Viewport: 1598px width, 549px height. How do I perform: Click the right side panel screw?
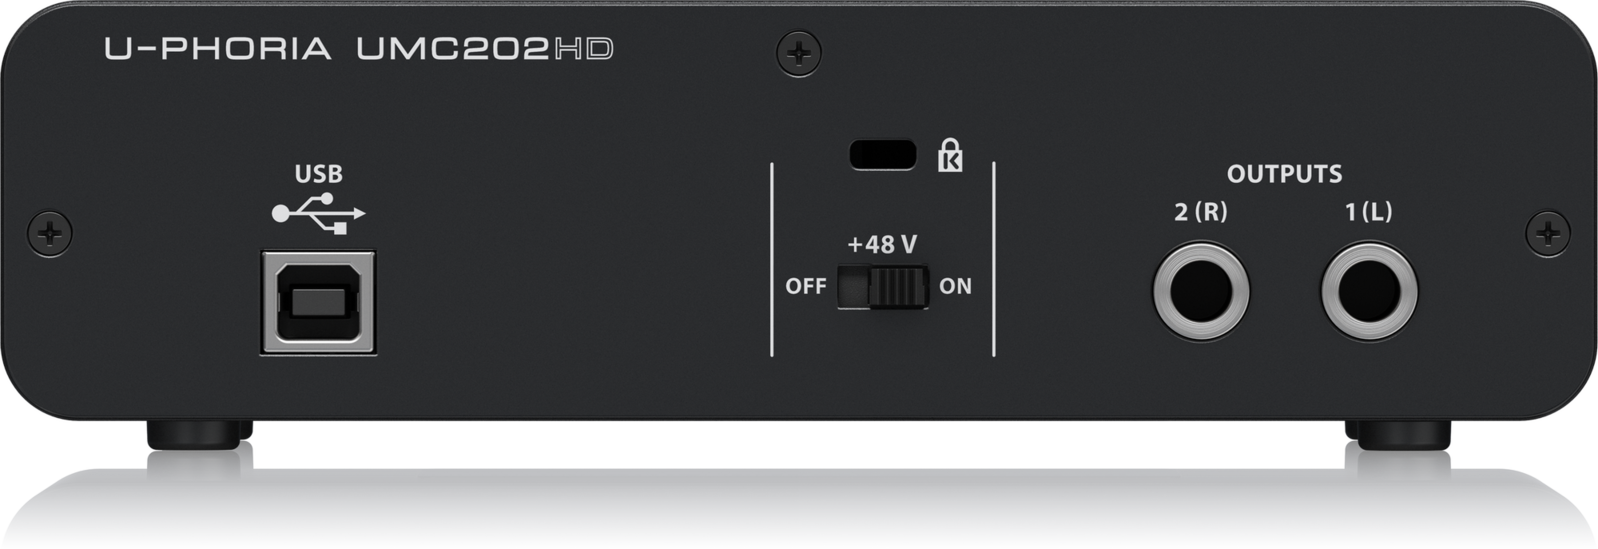pyautogui.click(x=1548, y=234)
